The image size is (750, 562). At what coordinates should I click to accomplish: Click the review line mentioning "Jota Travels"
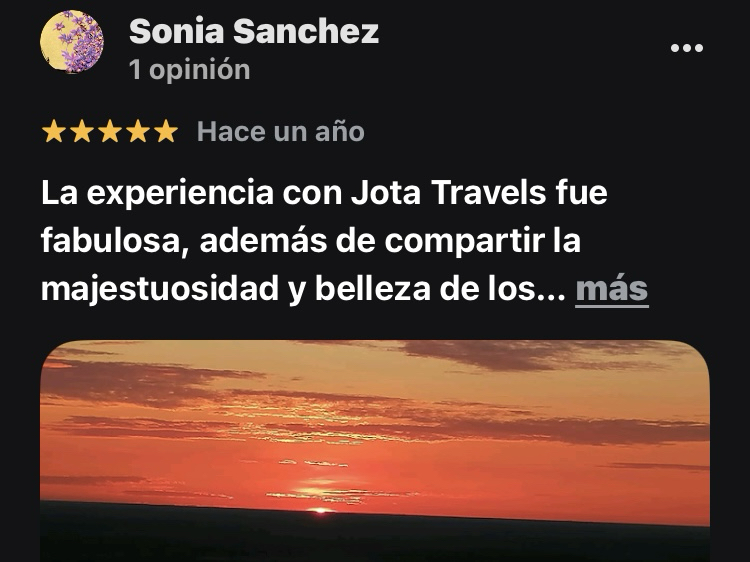[x=324, y=193]
